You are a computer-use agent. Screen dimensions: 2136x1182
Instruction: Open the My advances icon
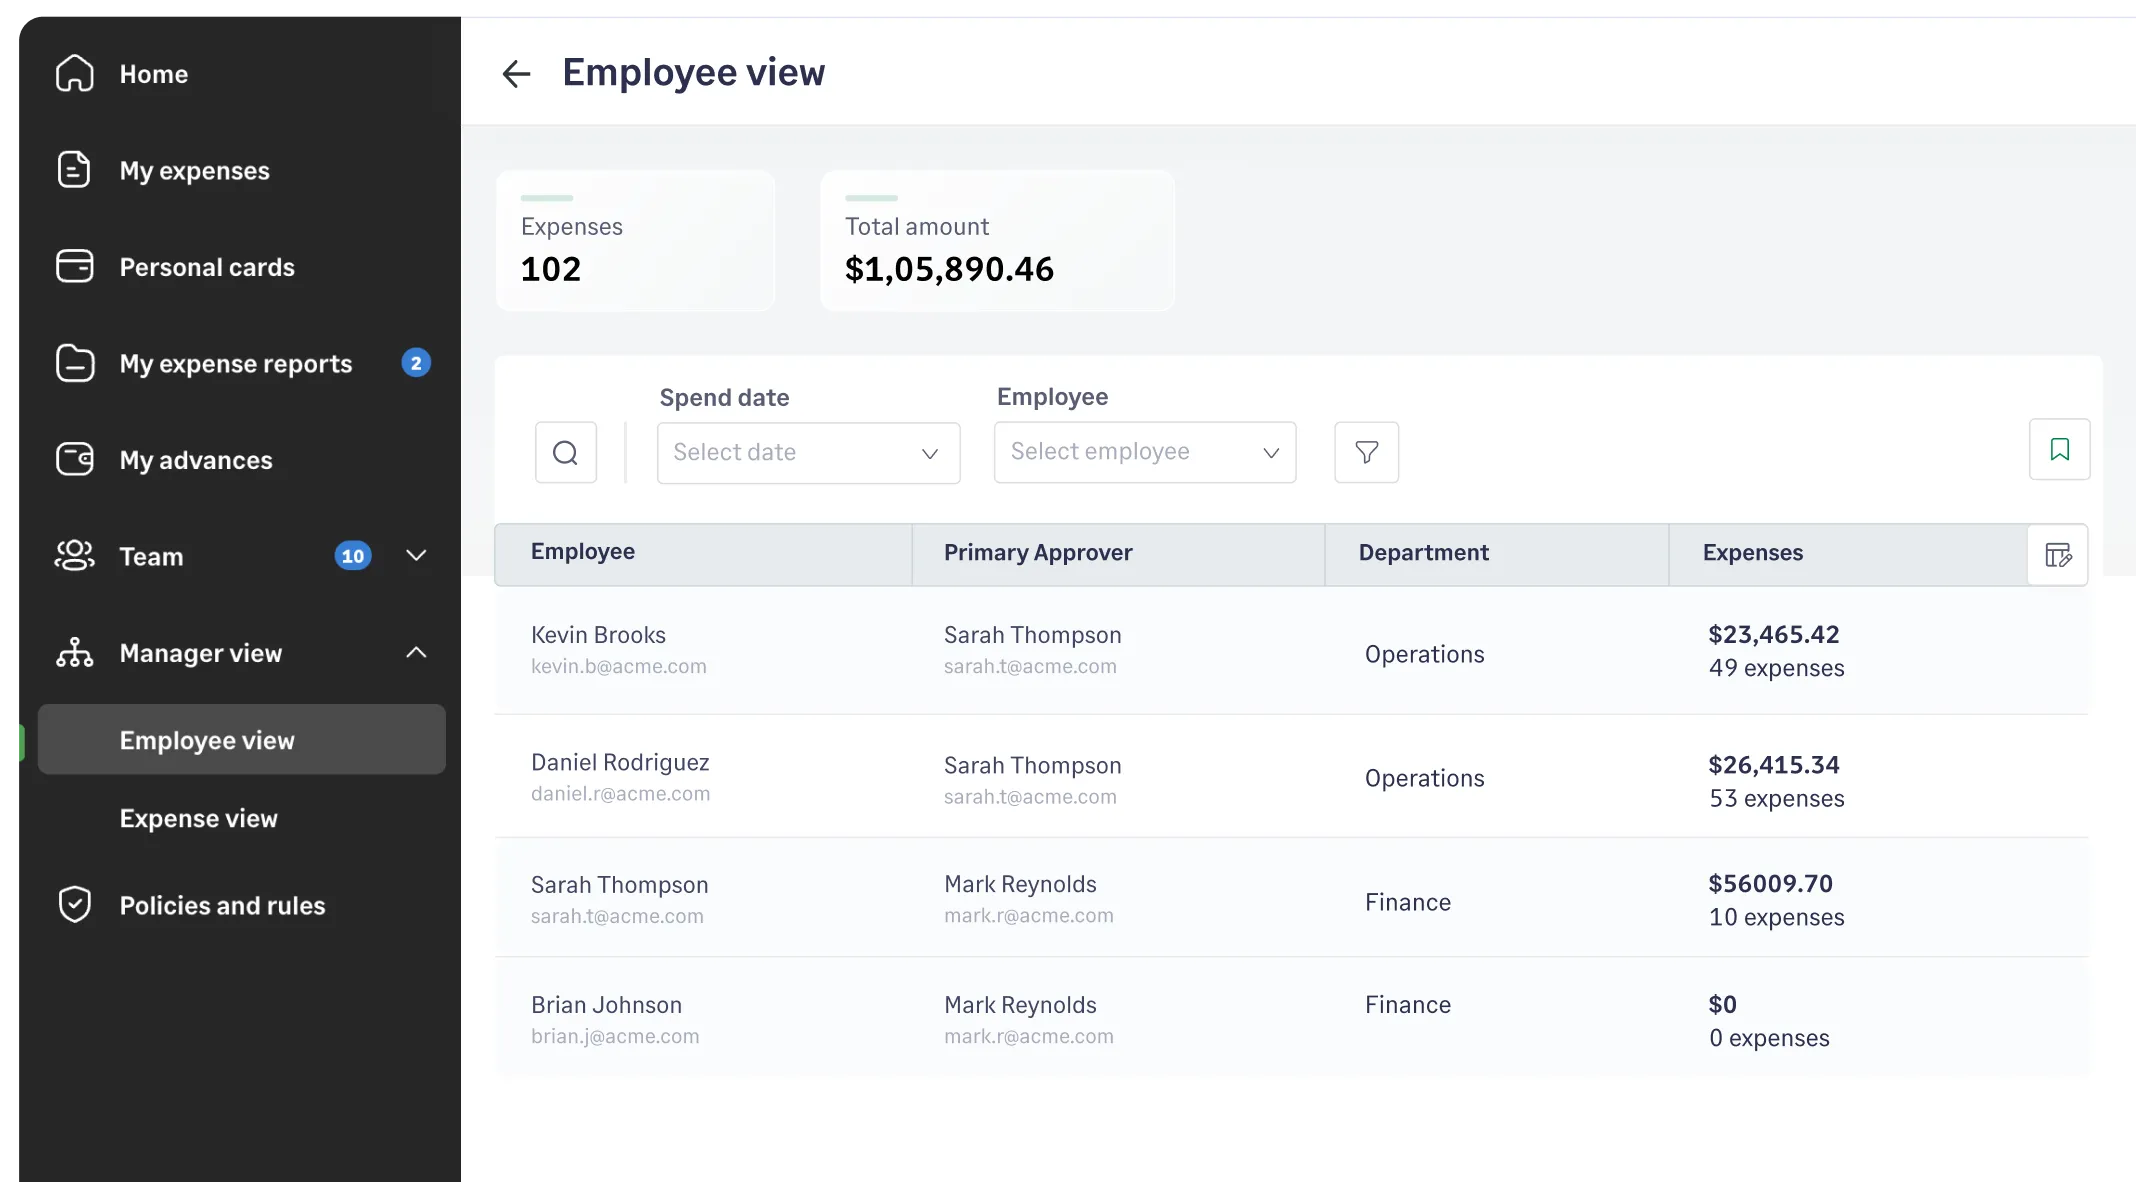74,459
